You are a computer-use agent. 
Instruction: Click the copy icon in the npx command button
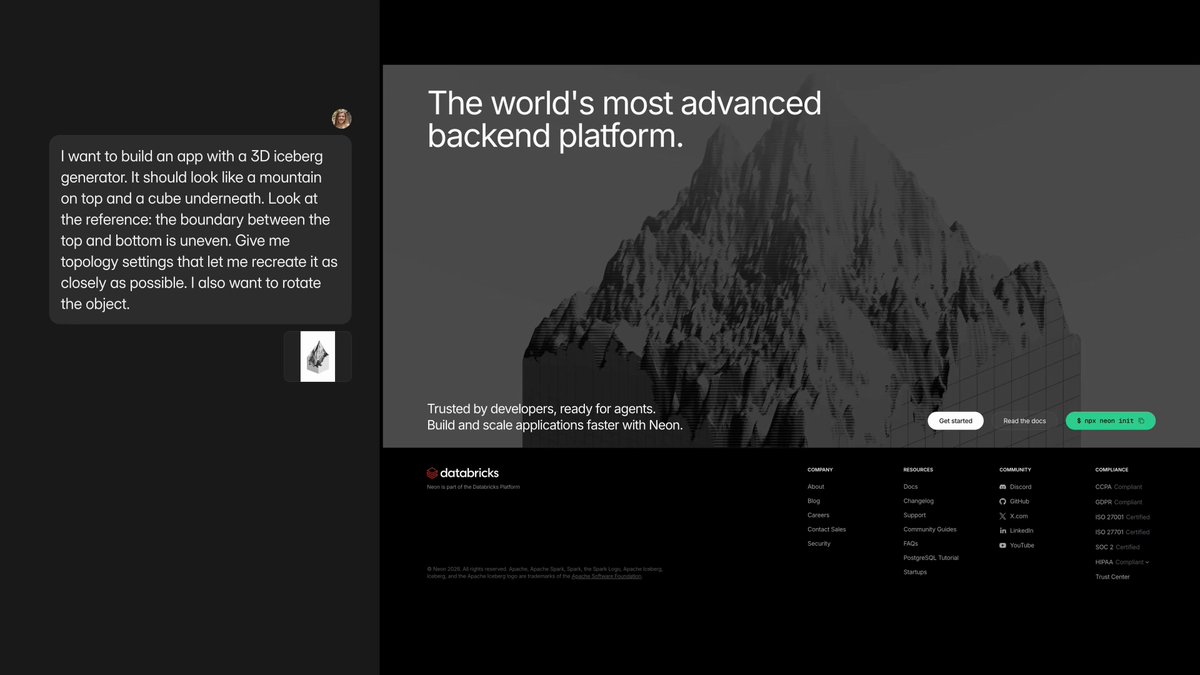coord(1142,421)
